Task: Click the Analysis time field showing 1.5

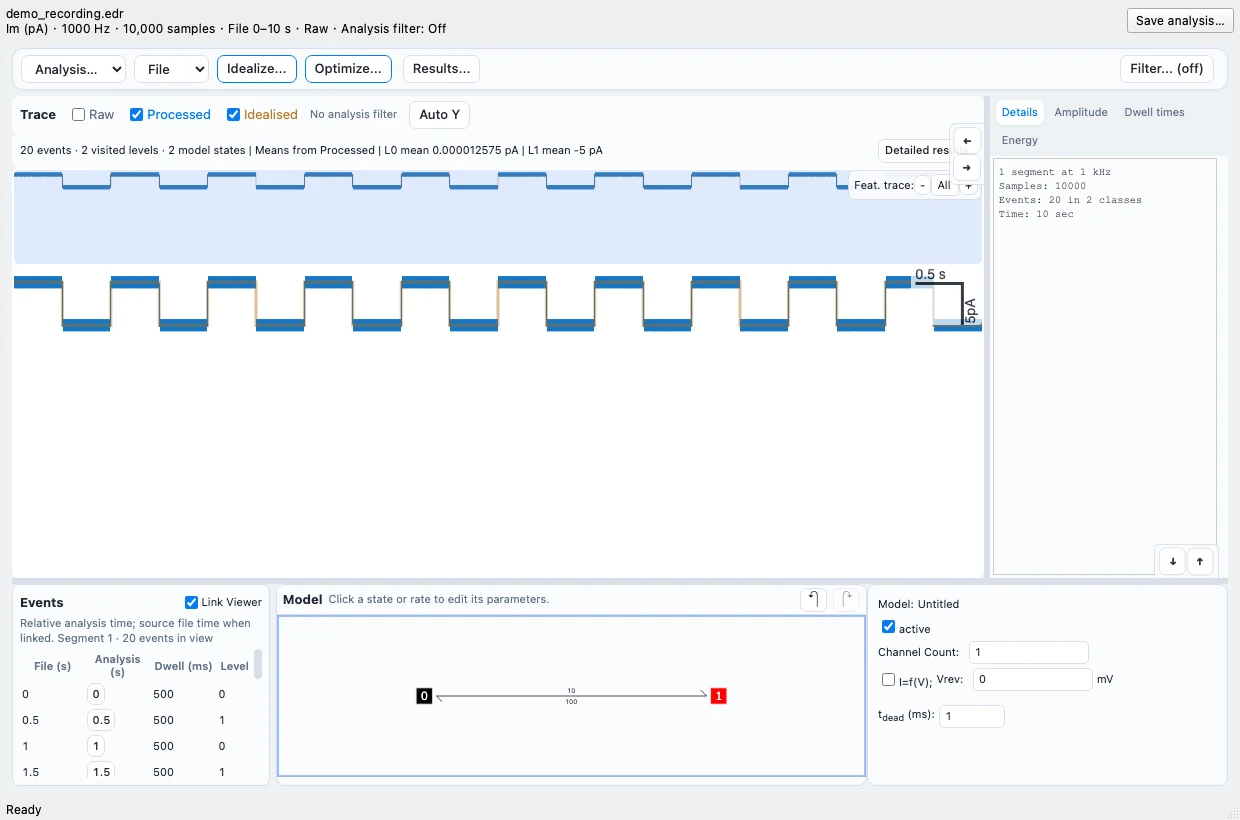Action: pos(101,772)
